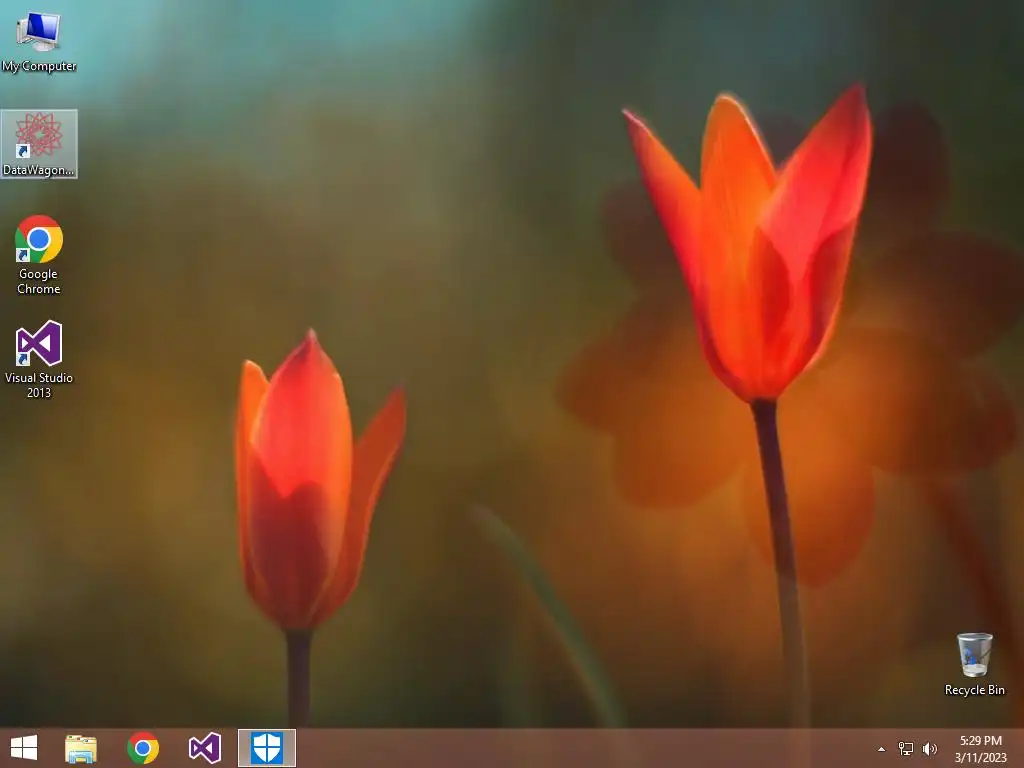Select the Google Chrome desktop shortcut
The width and height of the screenshot is (1024, 768).
click(x=39, y=255)
